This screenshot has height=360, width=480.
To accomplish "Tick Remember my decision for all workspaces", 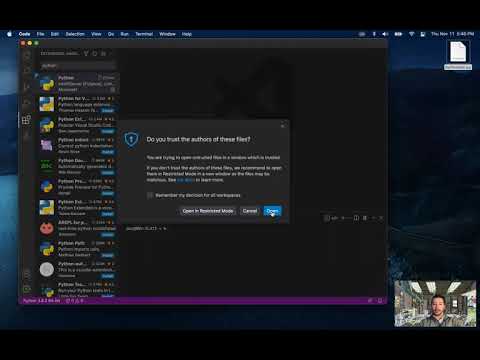I will 150,195.
